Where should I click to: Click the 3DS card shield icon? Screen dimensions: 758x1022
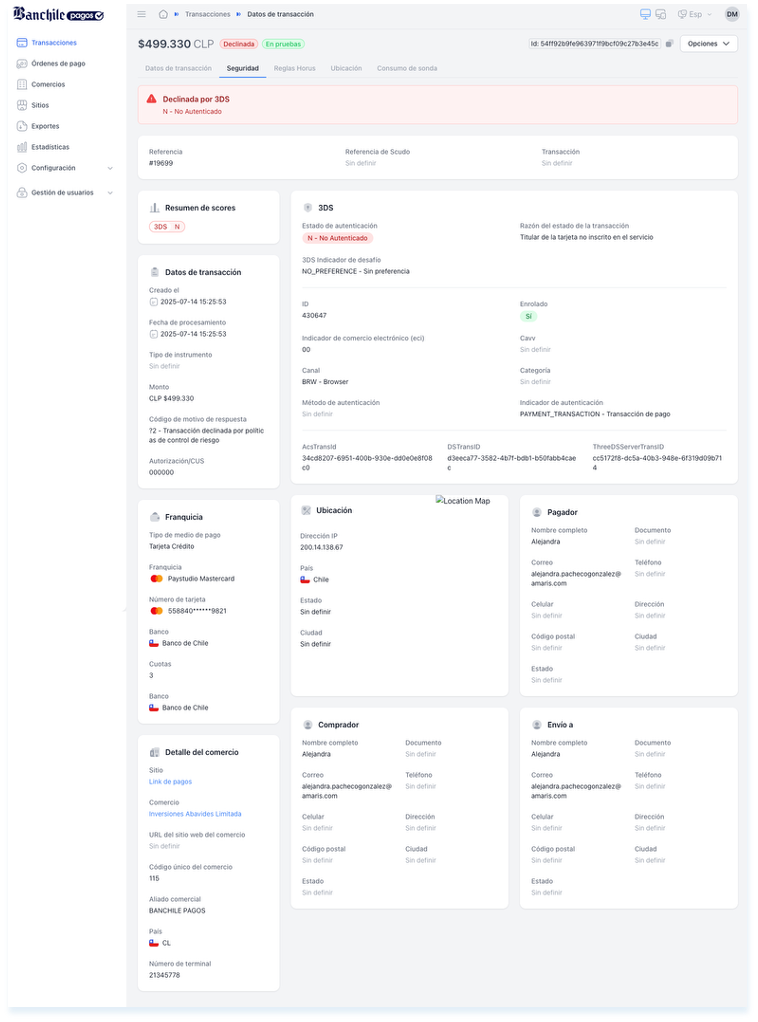coord(308,207)
